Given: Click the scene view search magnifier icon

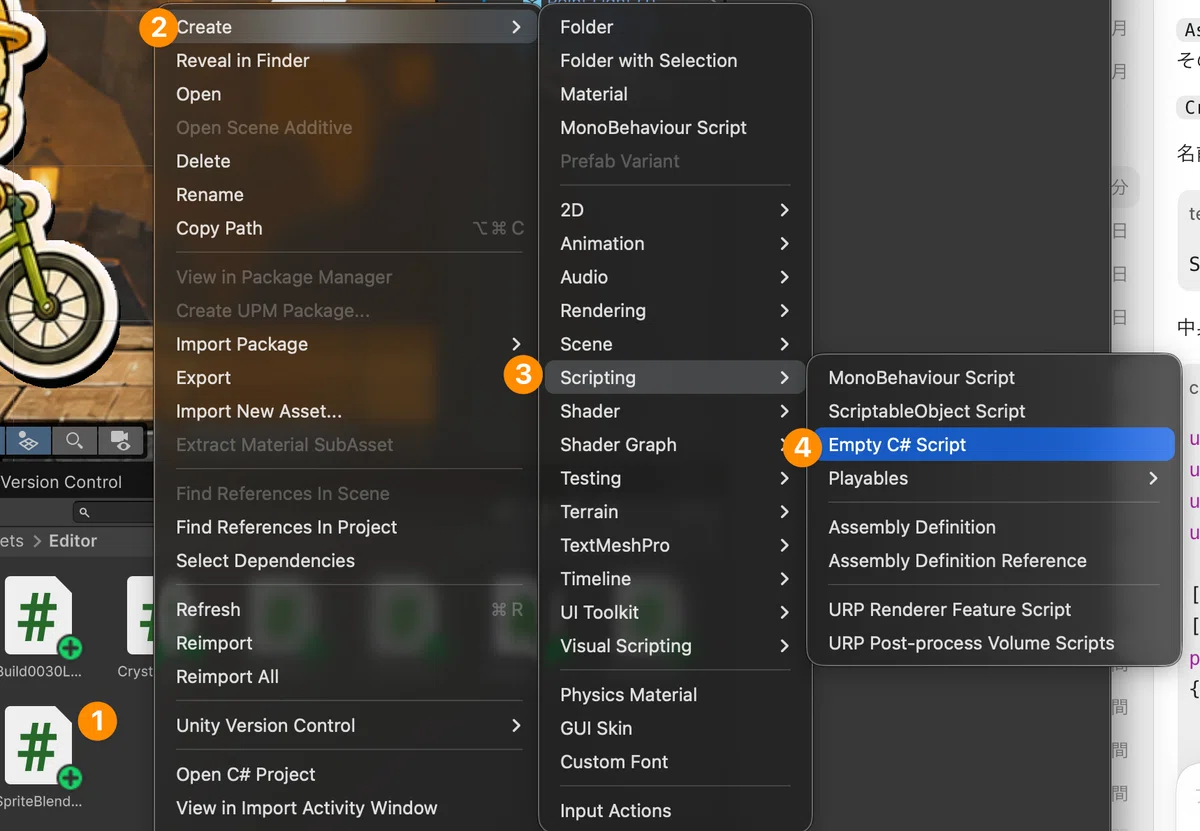Looking at the screenshot, I should [74, 440].
